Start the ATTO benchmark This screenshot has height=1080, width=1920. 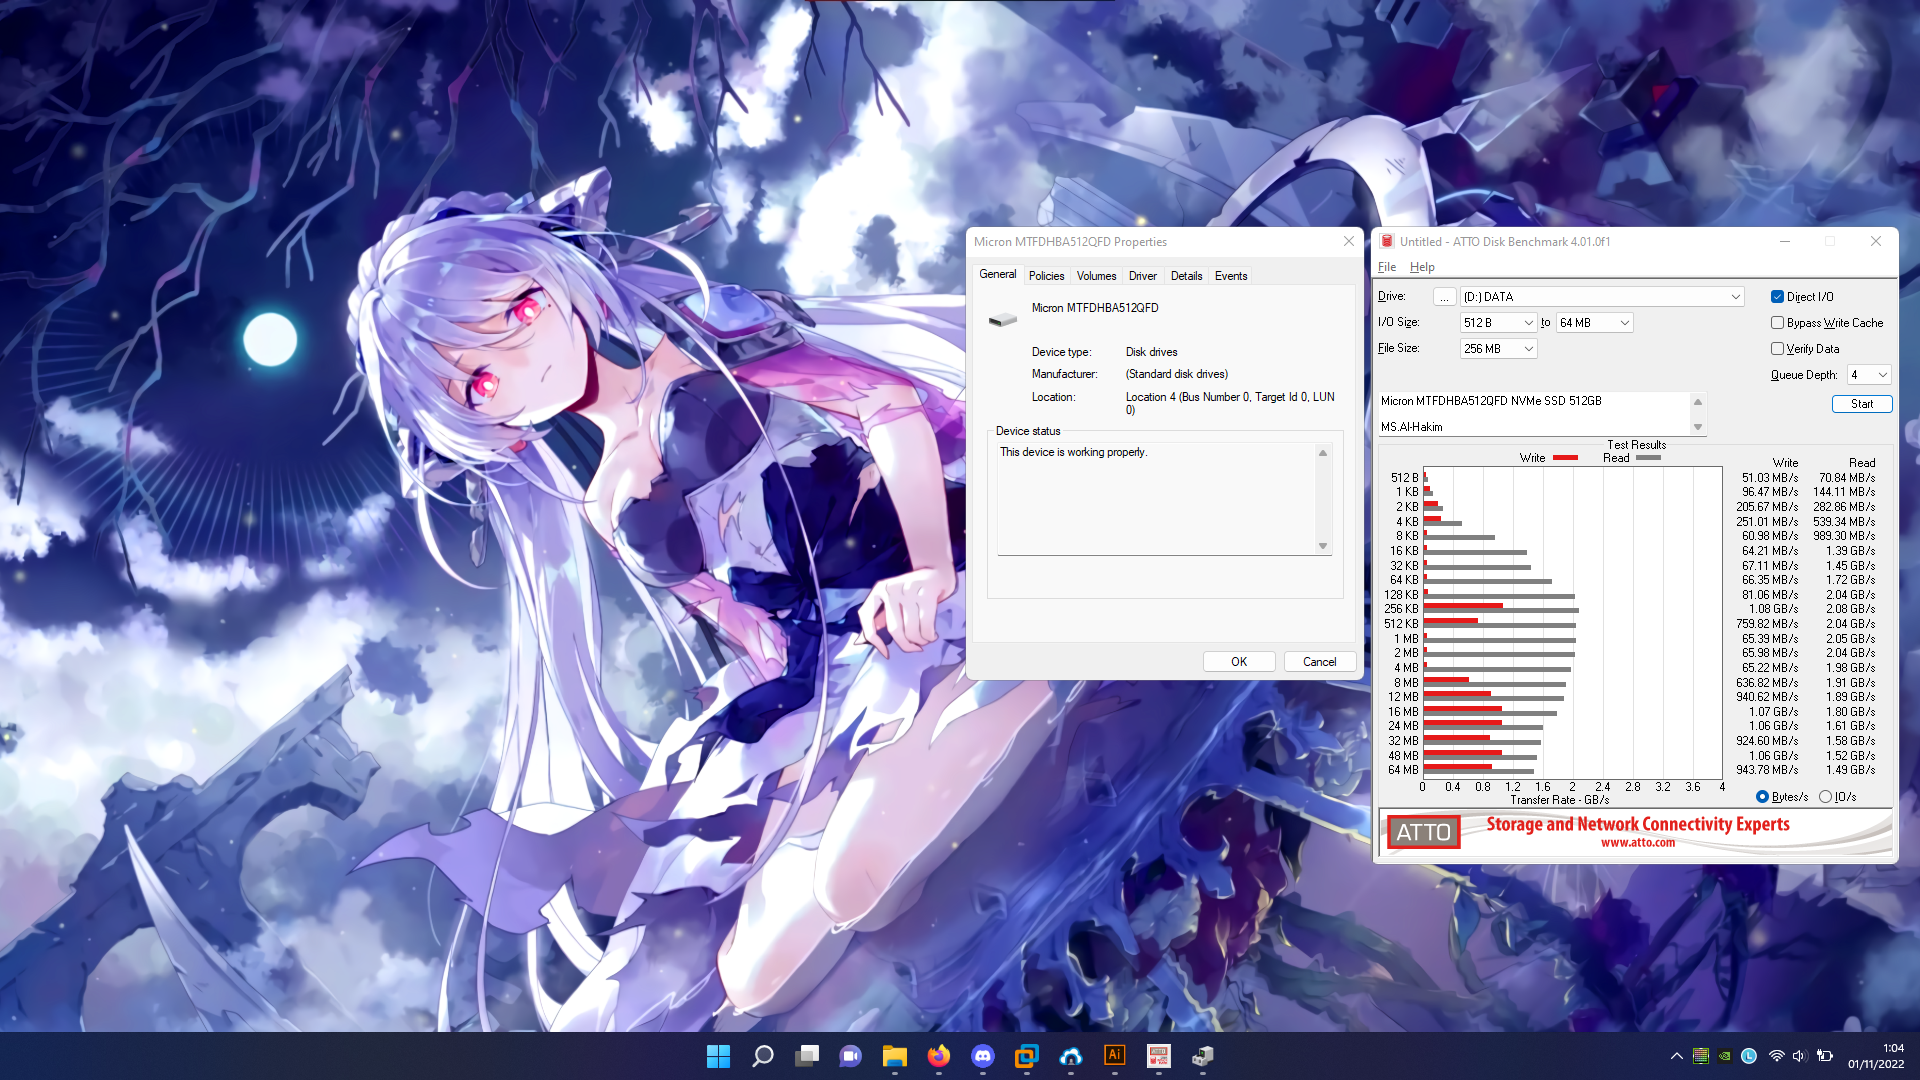1862,404
